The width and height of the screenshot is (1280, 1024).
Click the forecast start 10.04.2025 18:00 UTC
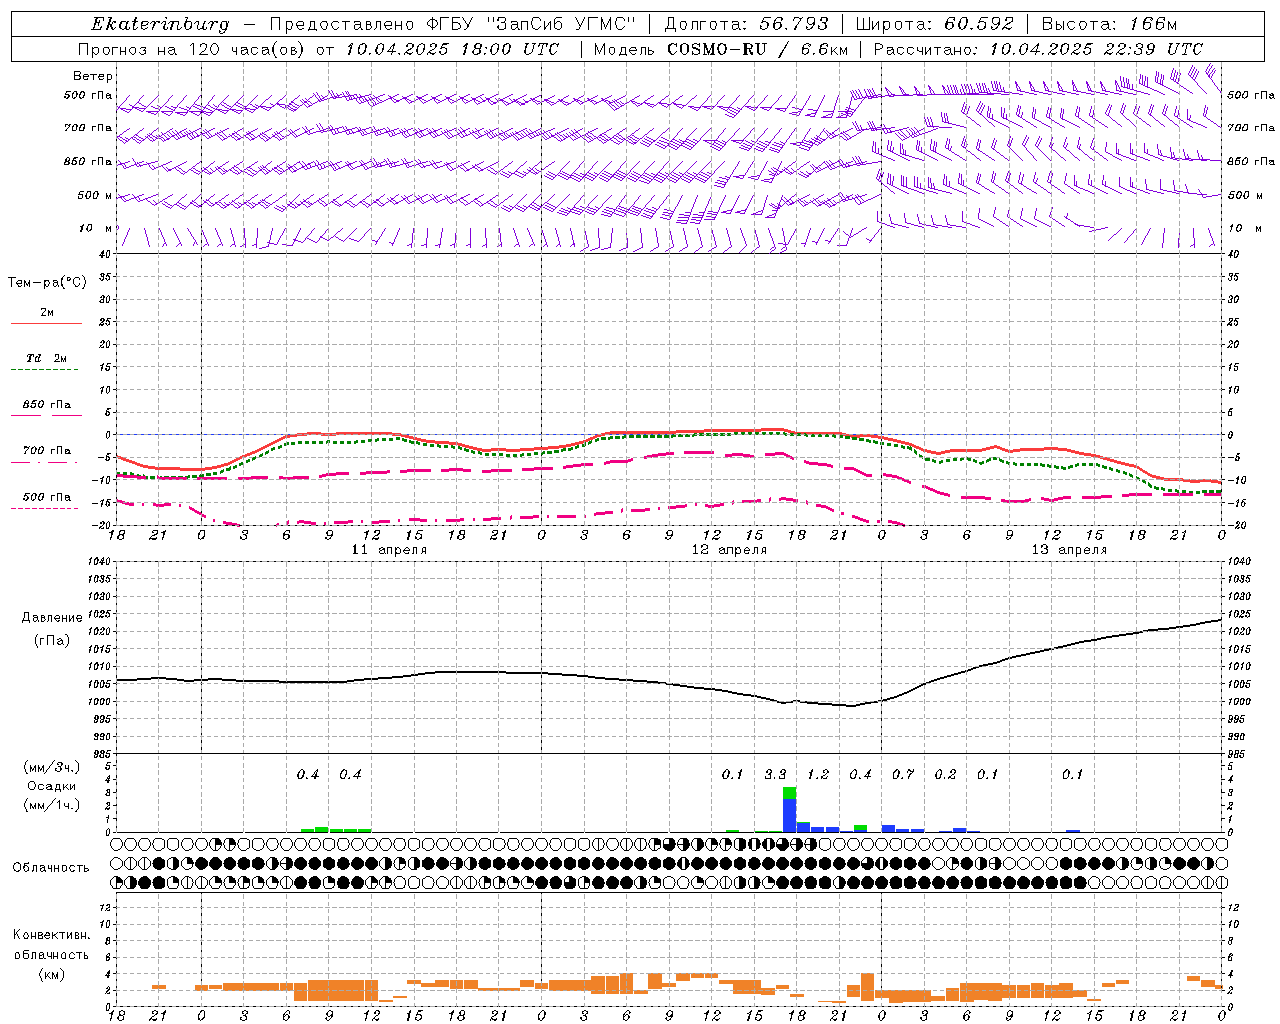[x=452, y=49]
